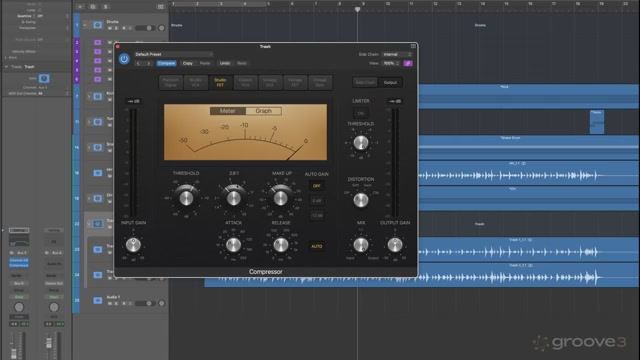Image resolution: width=640 pixels, height=360 pixels.
Task: Click the Drums track pan knob
Action: pyautogui.click(x=162, y=28)
